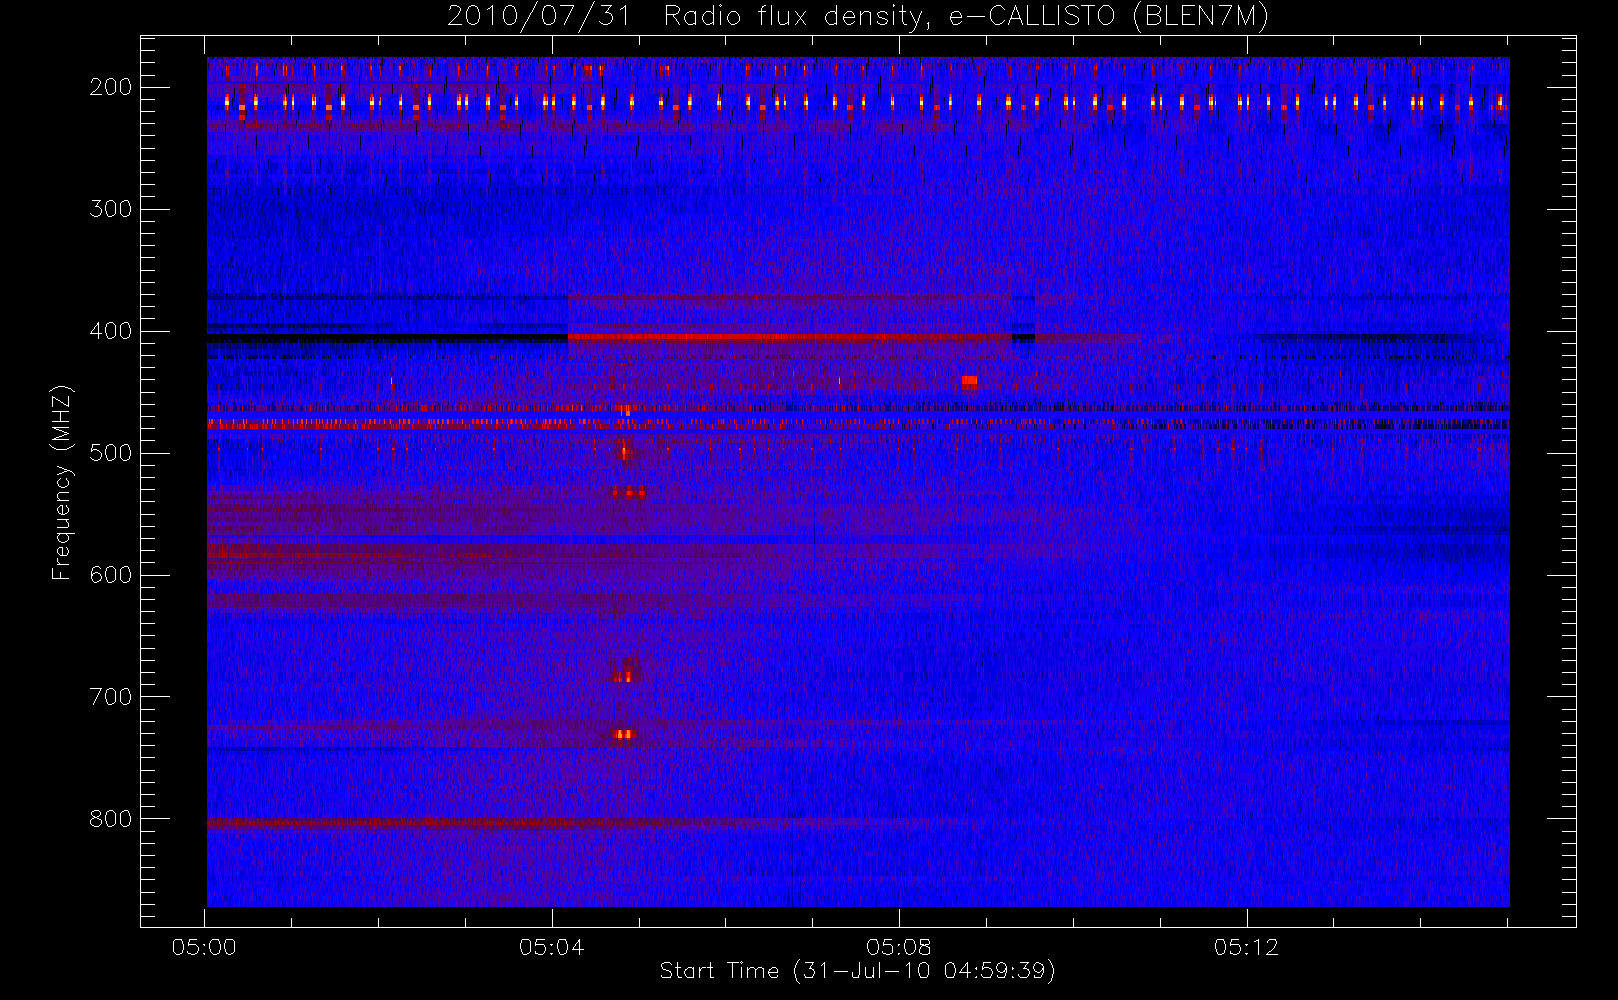Click the 600 frequency tick label
Screen dimensions: 1618x1000
coord(111,575)
